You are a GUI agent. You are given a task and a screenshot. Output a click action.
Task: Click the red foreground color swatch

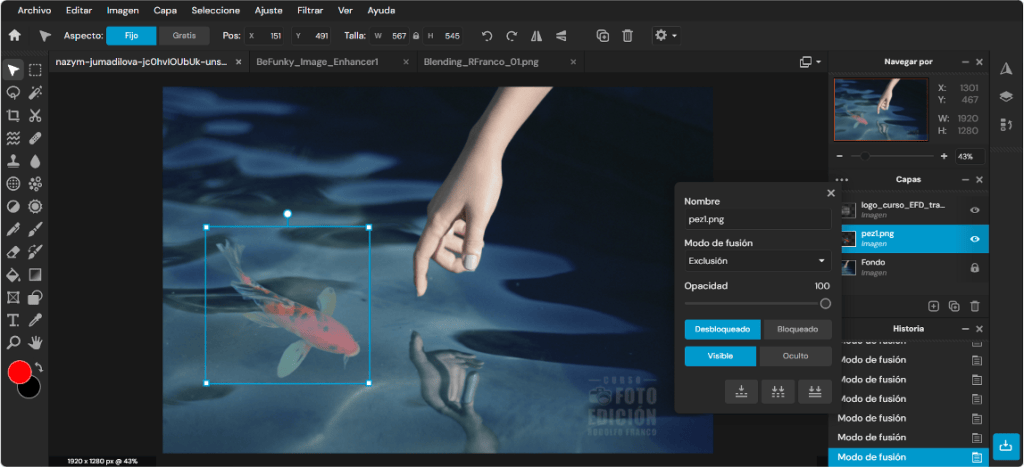(x=19, y=372)
